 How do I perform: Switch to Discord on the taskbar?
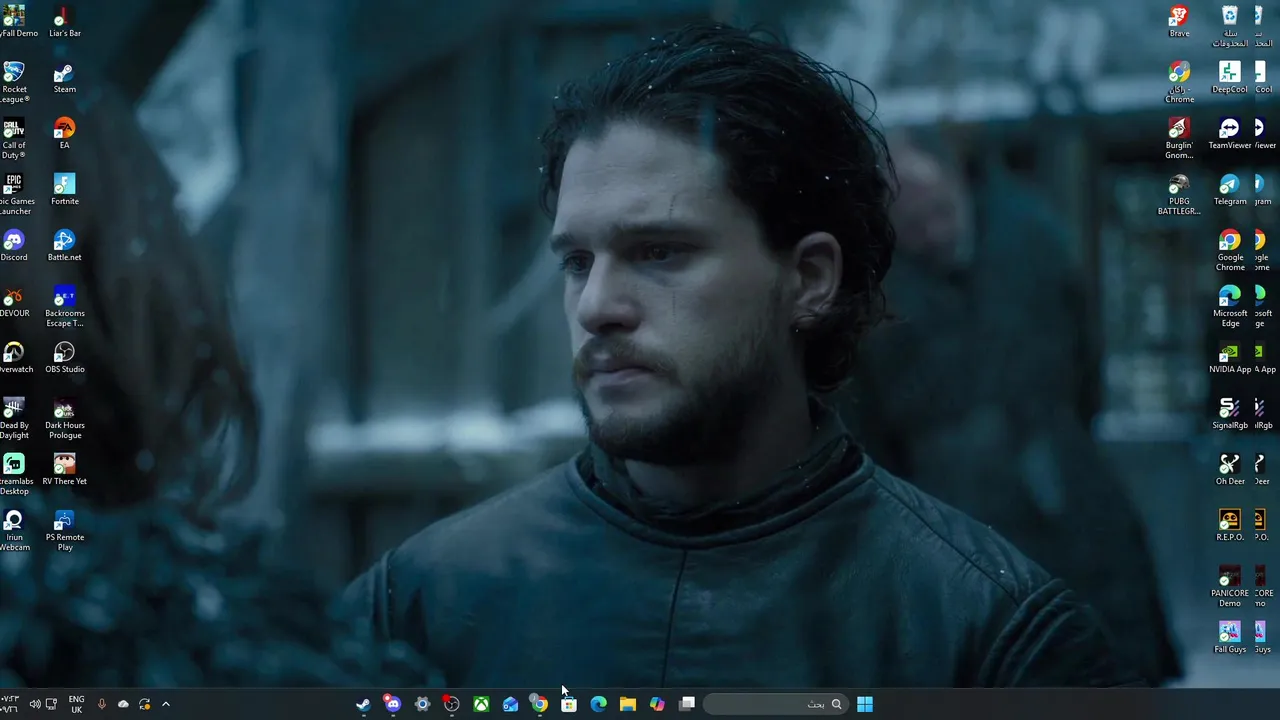point(392,704)
